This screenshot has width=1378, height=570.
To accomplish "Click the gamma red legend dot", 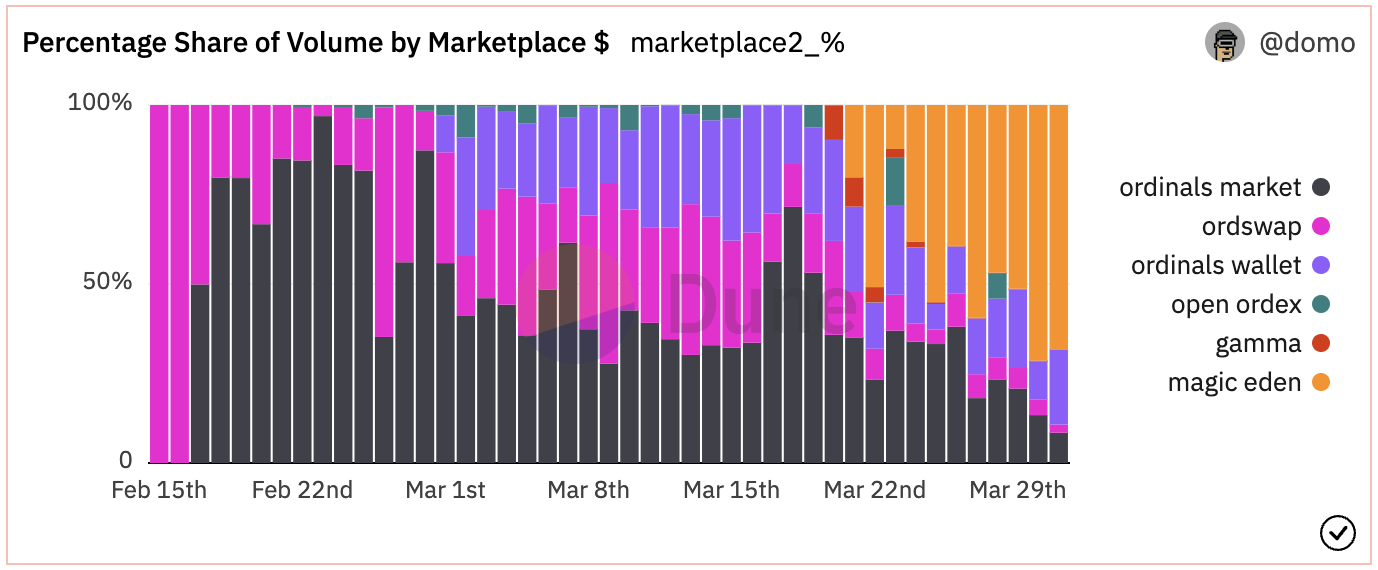I will pyautogui.click(x=1321, y=344).
